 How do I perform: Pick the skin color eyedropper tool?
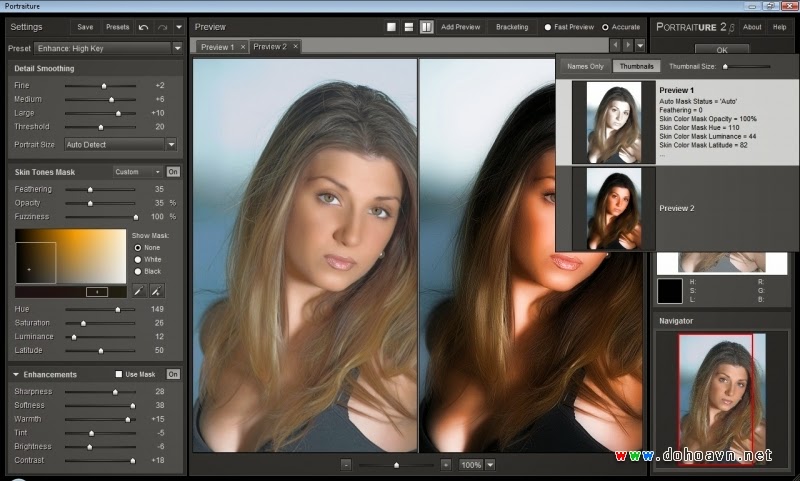(138, 291)
